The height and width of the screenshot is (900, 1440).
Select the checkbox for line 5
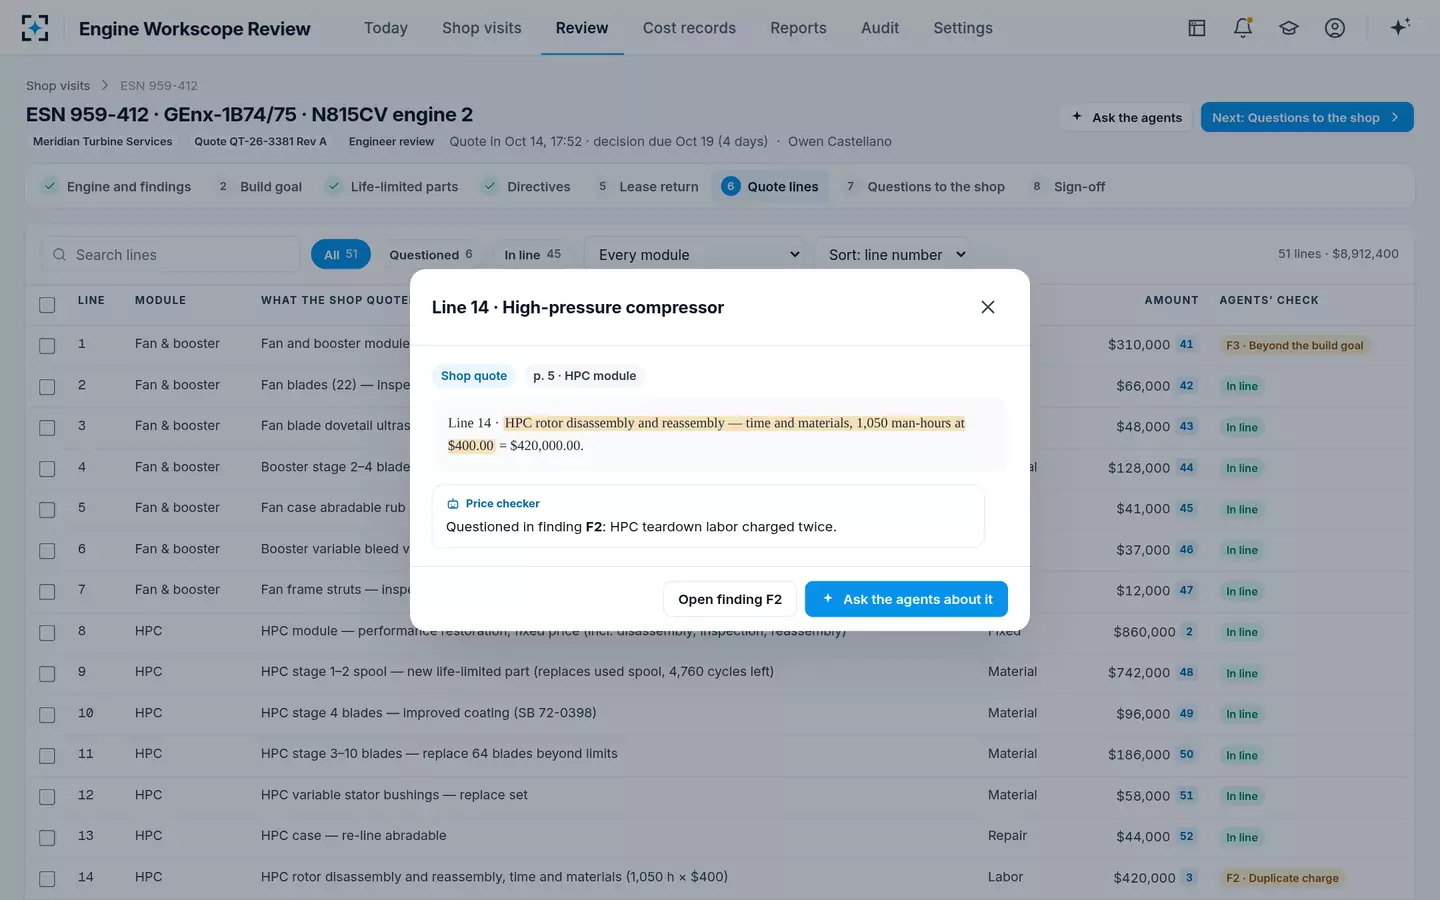47,509
